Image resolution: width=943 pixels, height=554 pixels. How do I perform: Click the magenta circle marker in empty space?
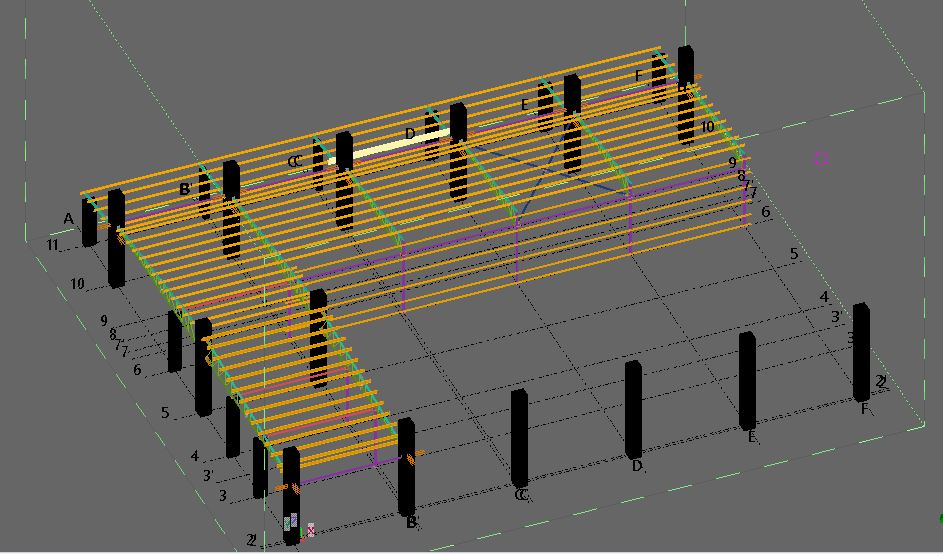click(821, 158)
